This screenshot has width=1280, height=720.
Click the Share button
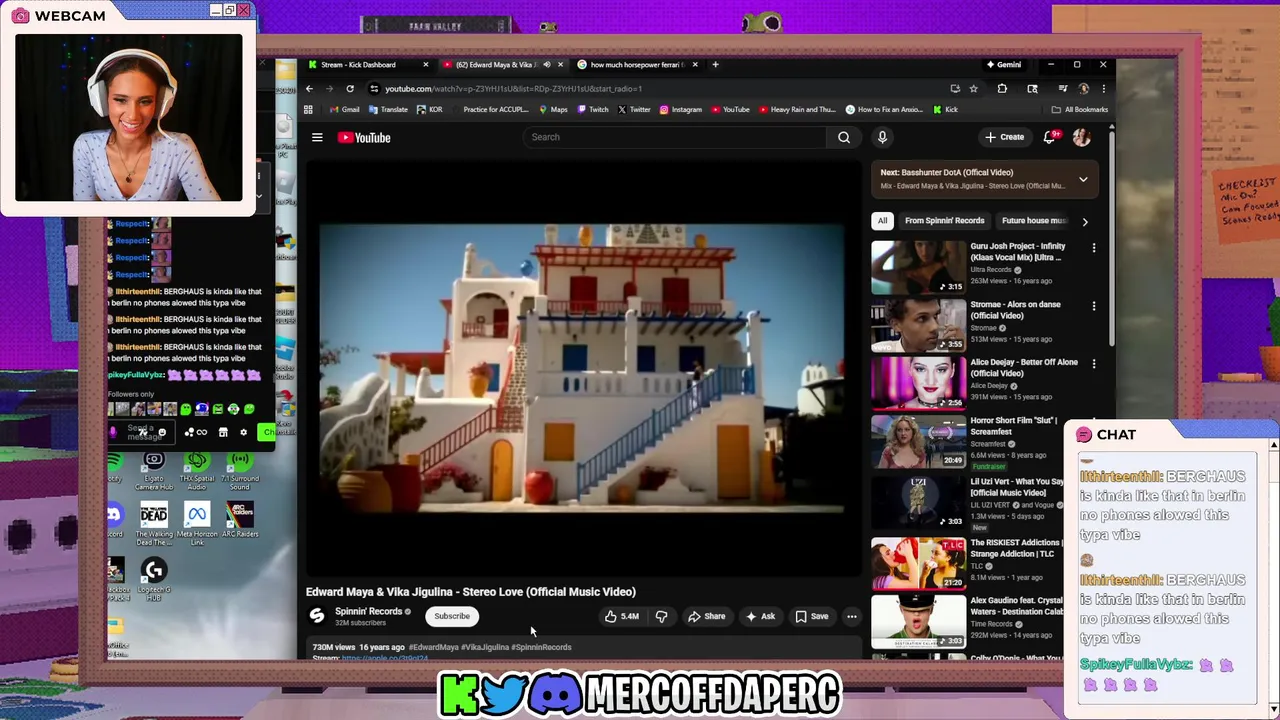coord(707,616)
